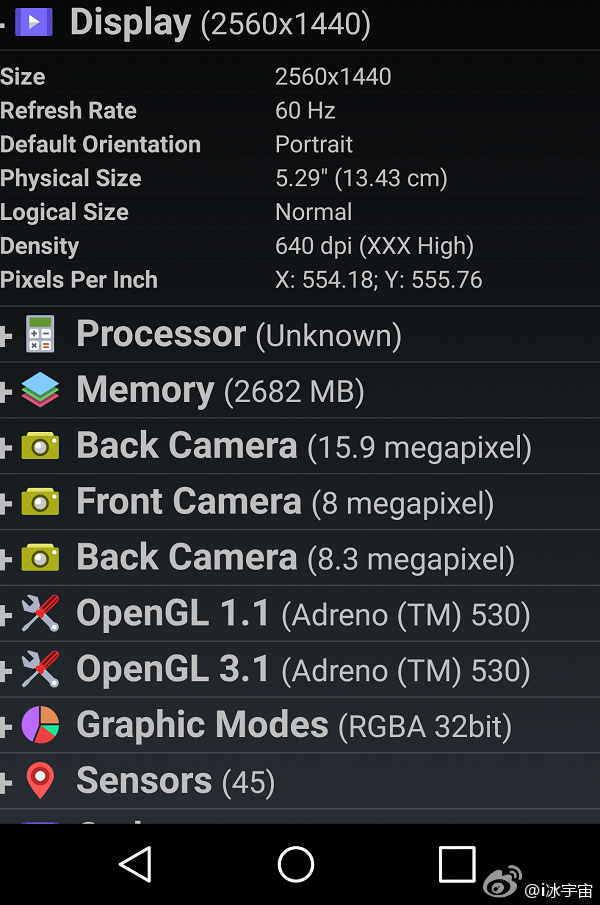The width and height of the screenshot is (600, 905).
Task: Click the calculator icon beside Processor
Action: coord(40,334)
